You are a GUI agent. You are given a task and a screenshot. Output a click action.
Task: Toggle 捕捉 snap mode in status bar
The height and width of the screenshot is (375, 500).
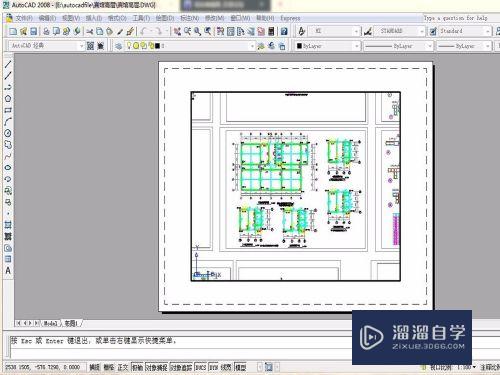[94, 367]
